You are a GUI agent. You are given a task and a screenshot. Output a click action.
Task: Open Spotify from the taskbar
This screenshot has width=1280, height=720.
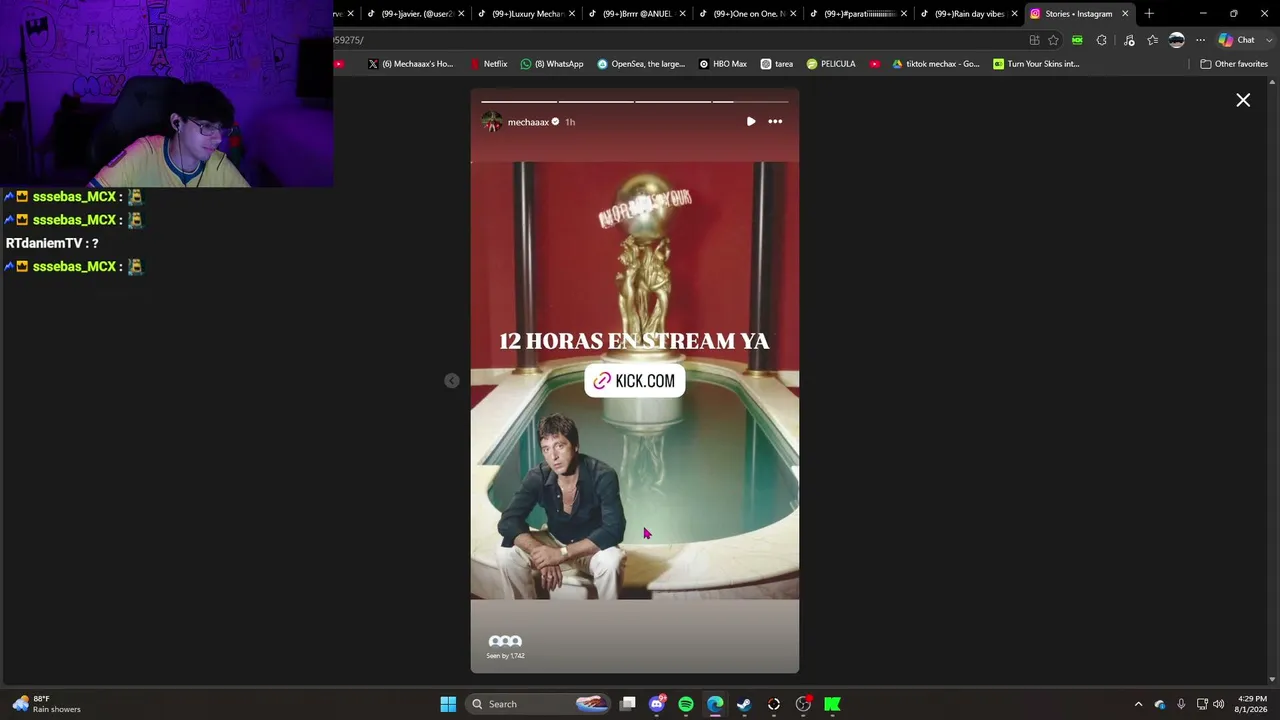686,704
